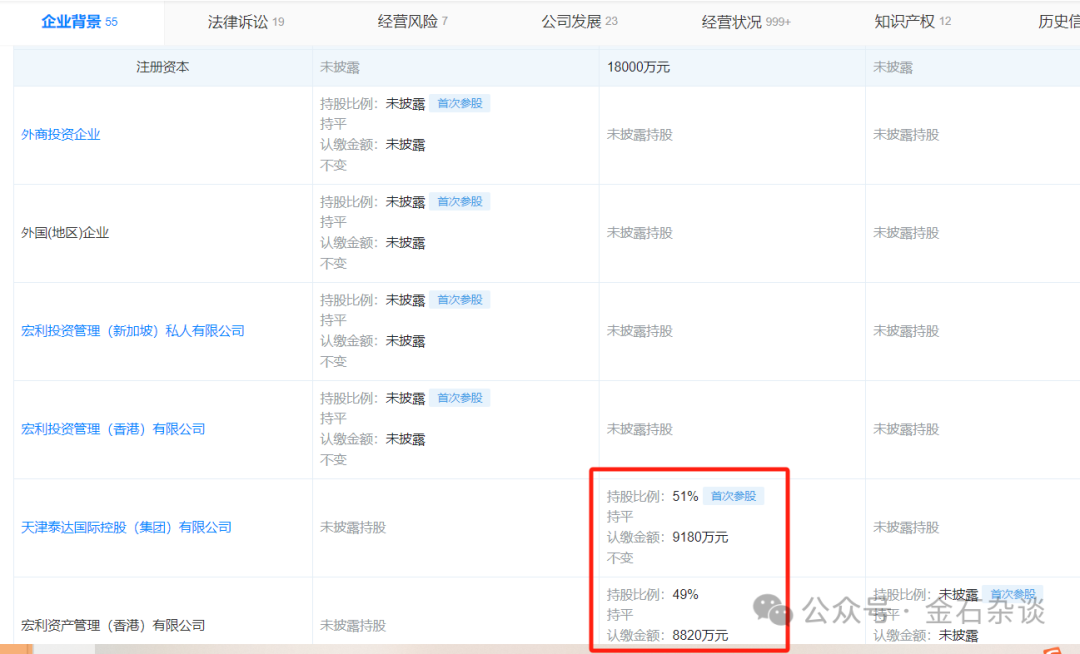1080x654 pixels.
Task: Open the partially visible 历史信息 tab
Action: [x=1059, y=22]
